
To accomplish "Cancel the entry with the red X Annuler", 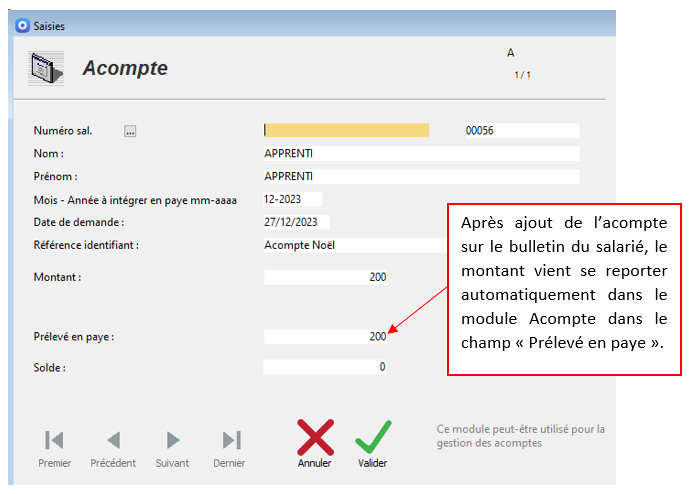I will click(315, 438).
